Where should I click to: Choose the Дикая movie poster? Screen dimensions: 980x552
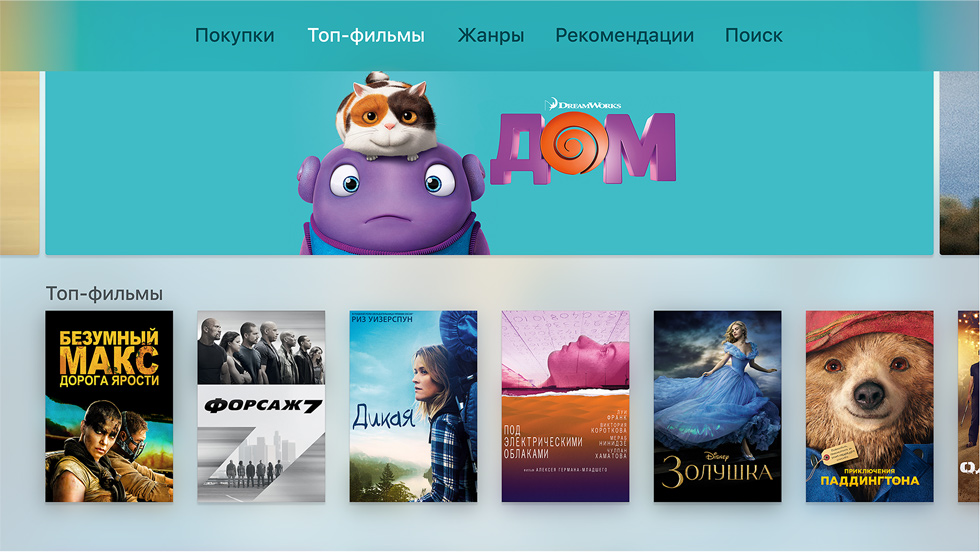click(413, 406)
